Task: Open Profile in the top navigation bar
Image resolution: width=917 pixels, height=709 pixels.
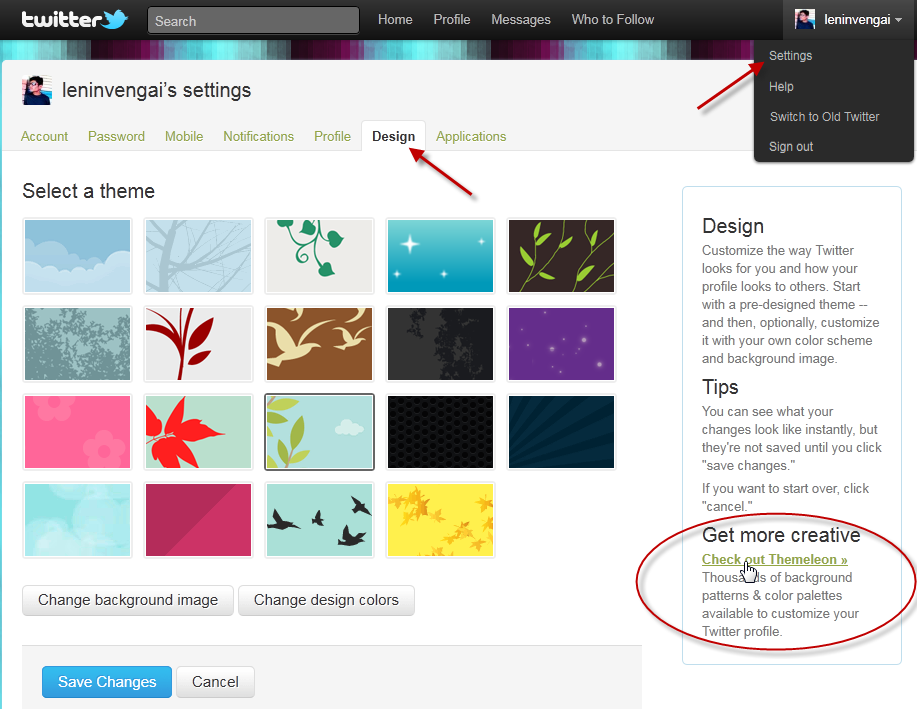Action: [x=451, y=20]
